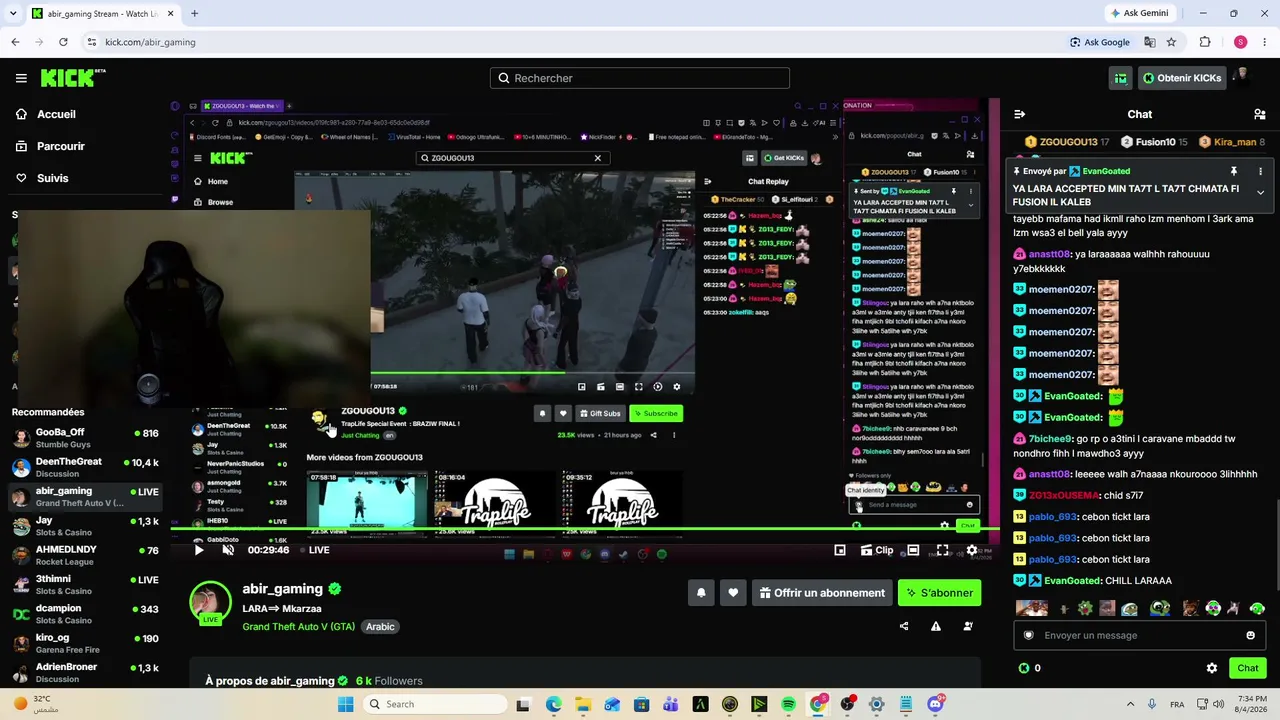Open kiro_og recommended channel
Viewport: 1280px width, 720px height.
(x=84, y=643)
